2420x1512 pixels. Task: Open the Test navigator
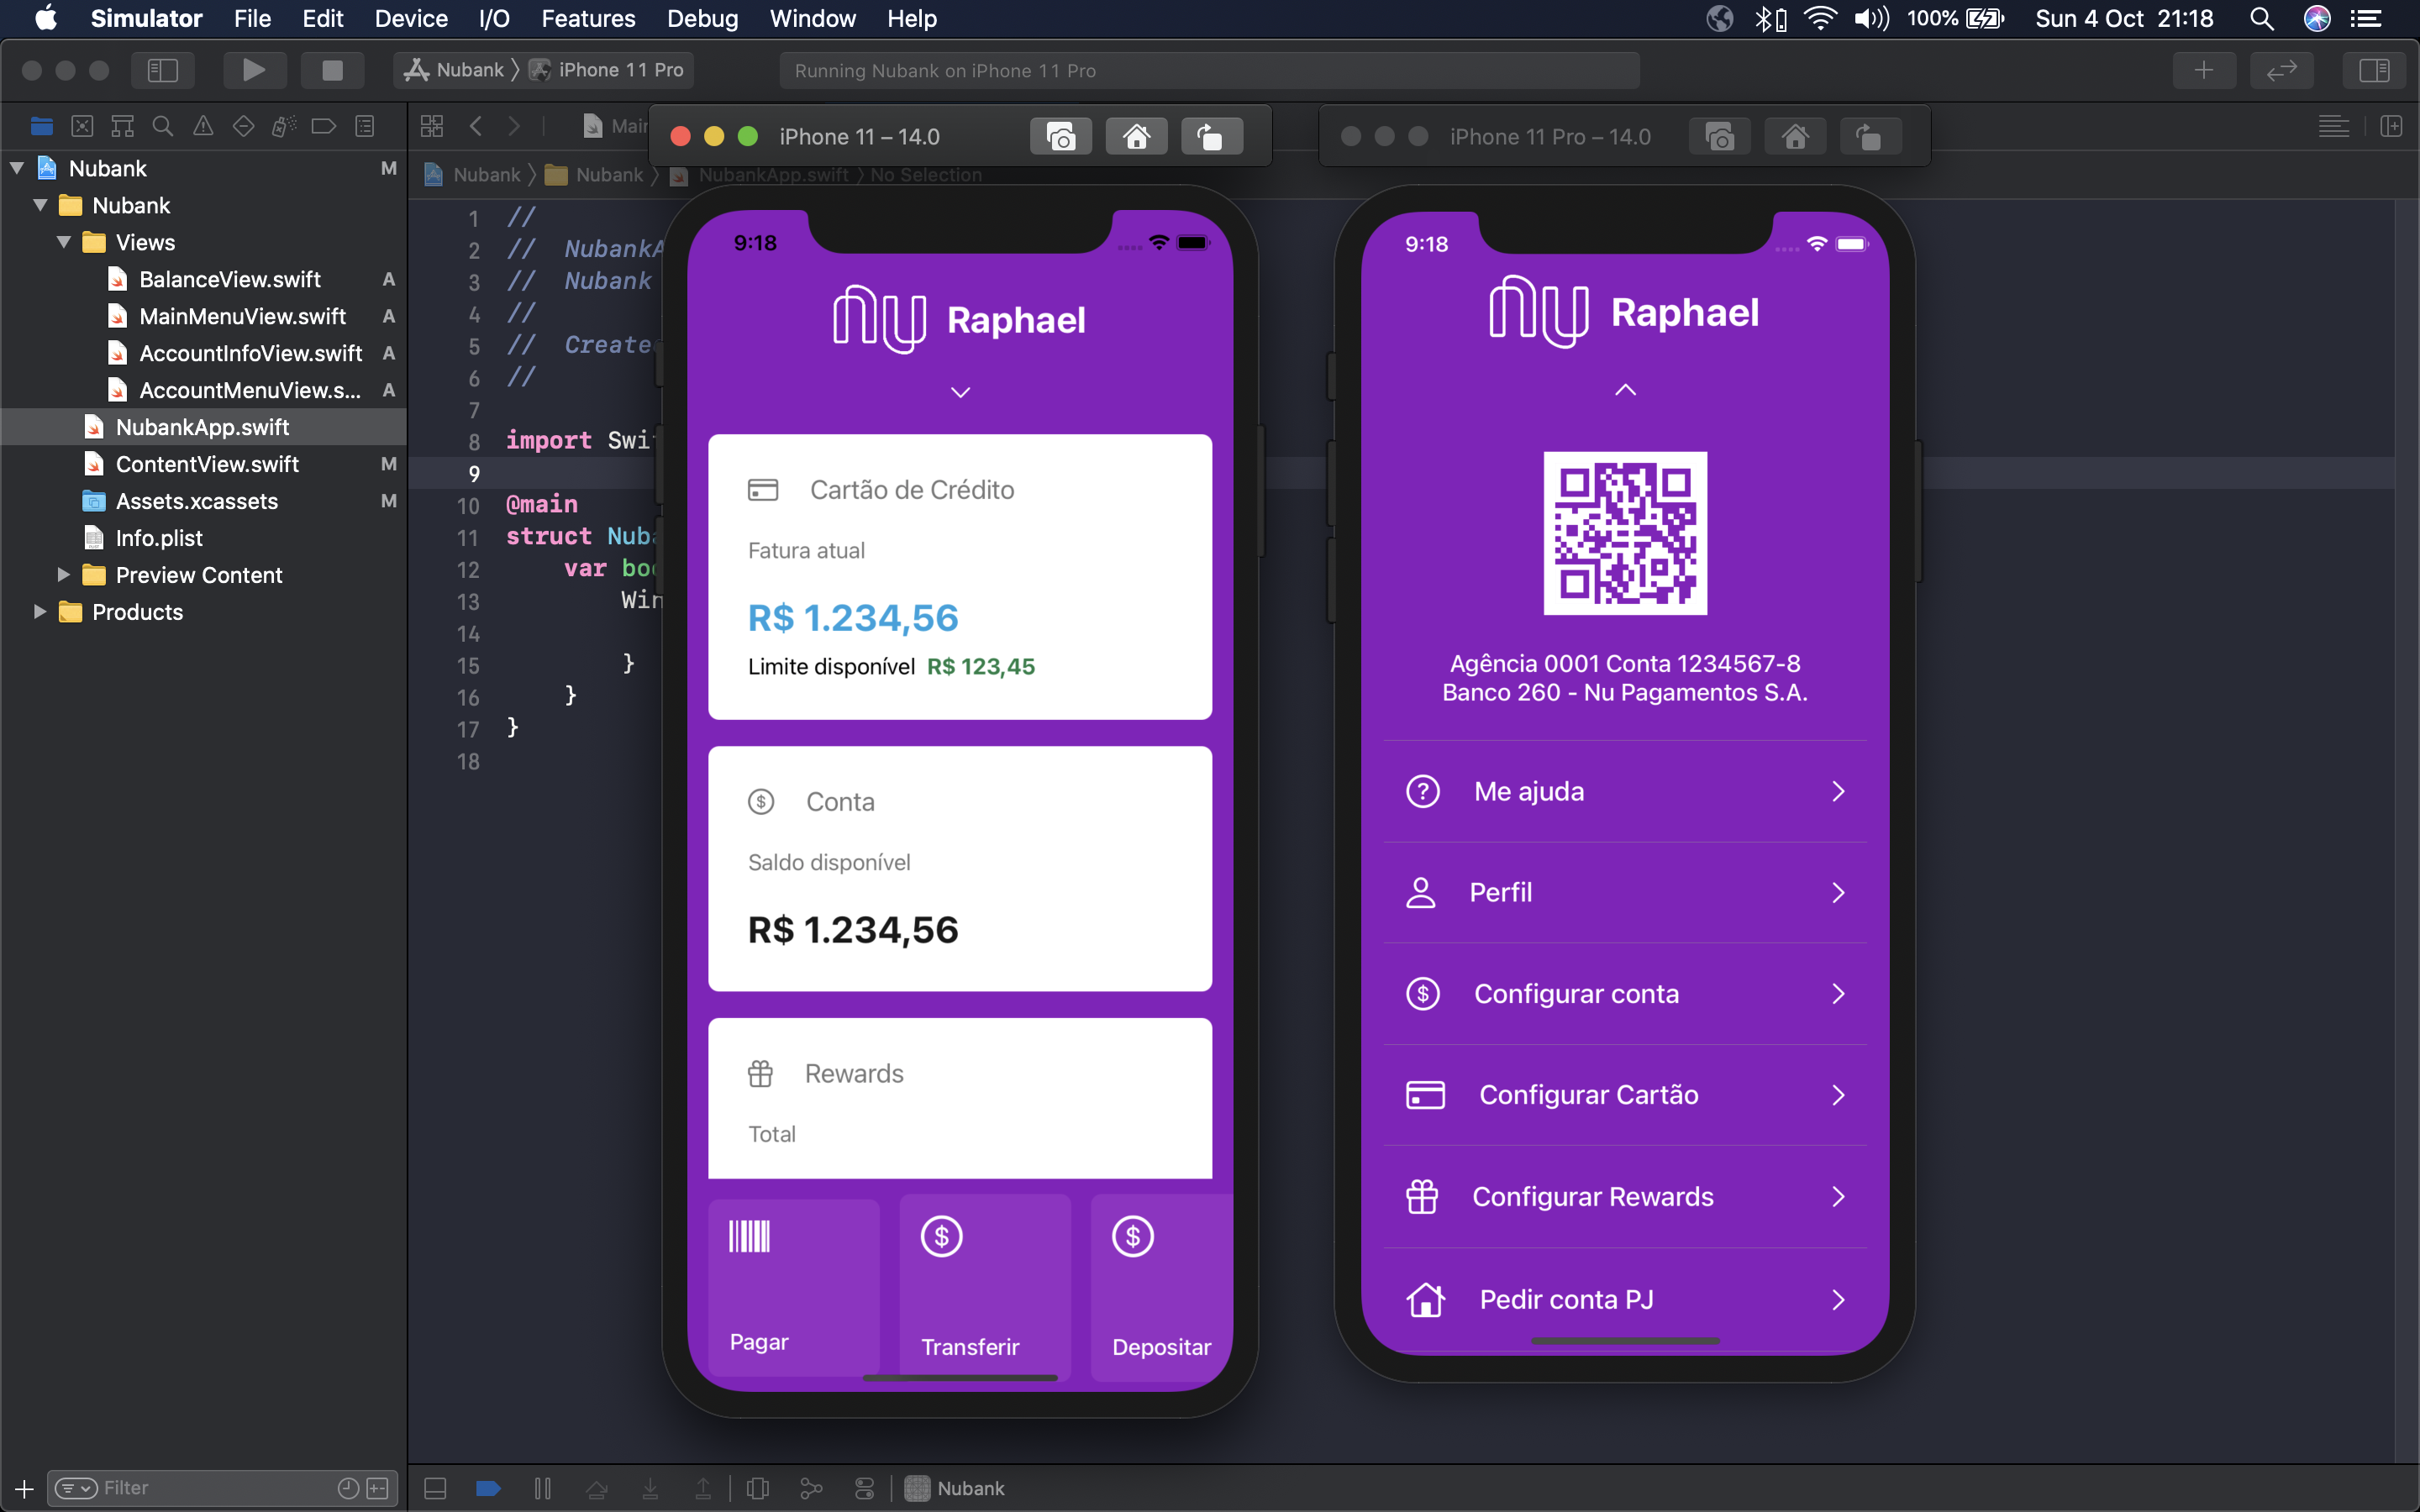tap(243, 126)
